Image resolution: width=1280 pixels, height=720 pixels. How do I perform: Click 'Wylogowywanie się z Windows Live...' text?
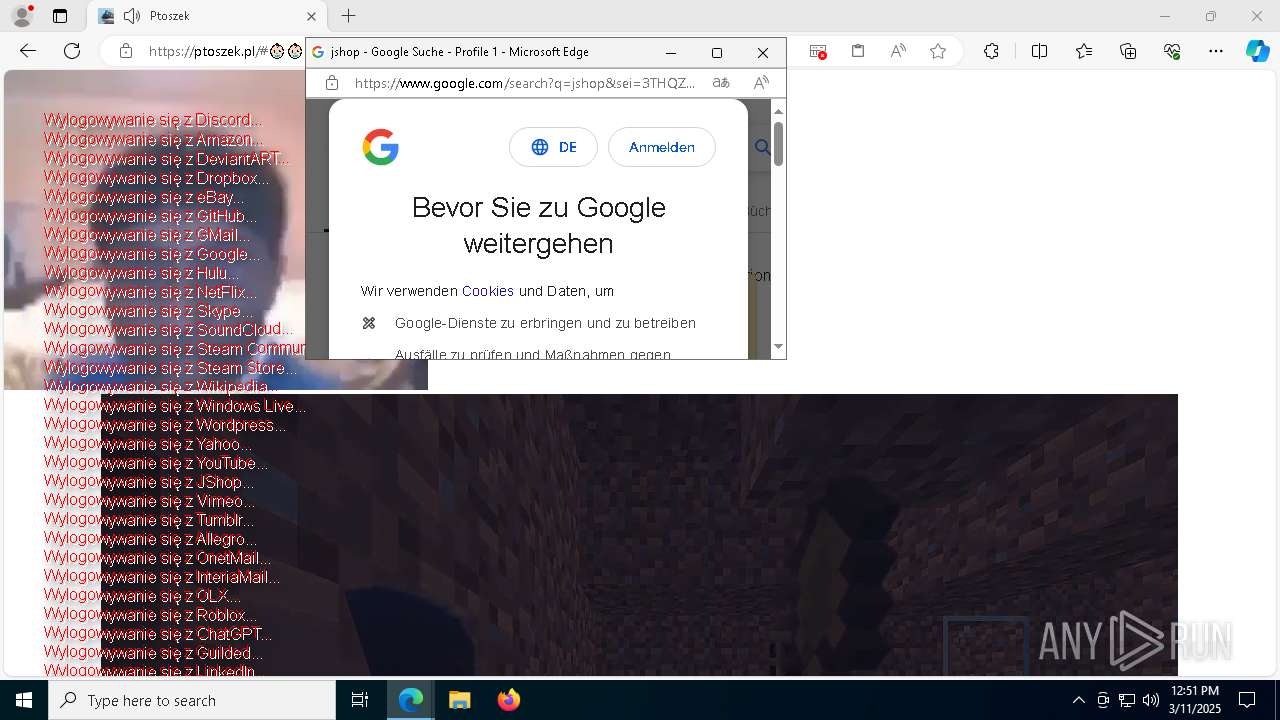[x=175, y=406]
